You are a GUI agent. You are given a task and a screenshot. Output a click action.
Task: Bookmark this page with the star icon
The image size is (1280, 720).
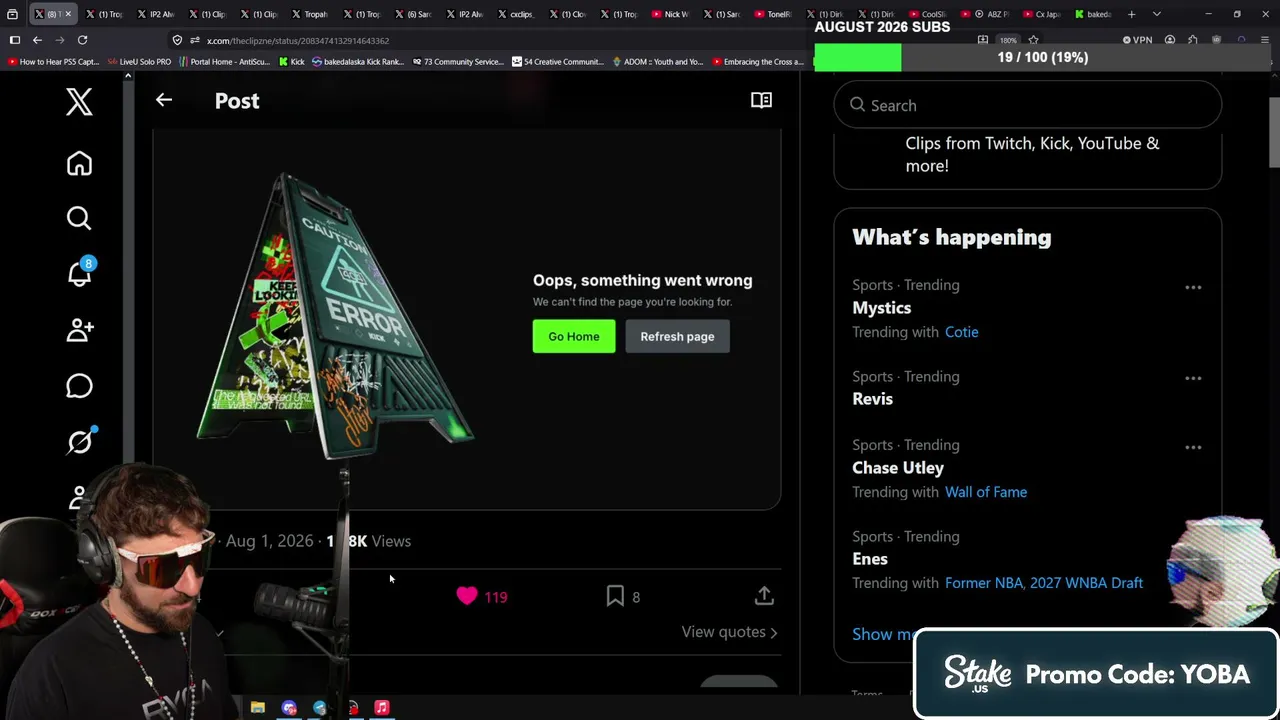pyautogui.click(x=1033, y=40)
